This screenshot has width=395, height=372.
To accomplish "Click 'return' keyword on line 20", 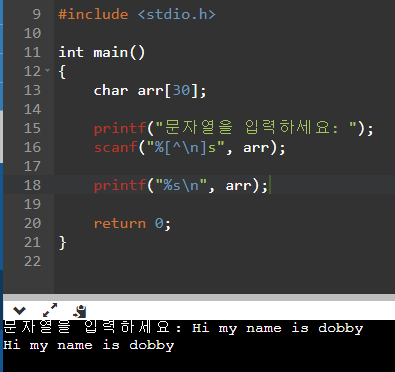I will pos(120,223).
